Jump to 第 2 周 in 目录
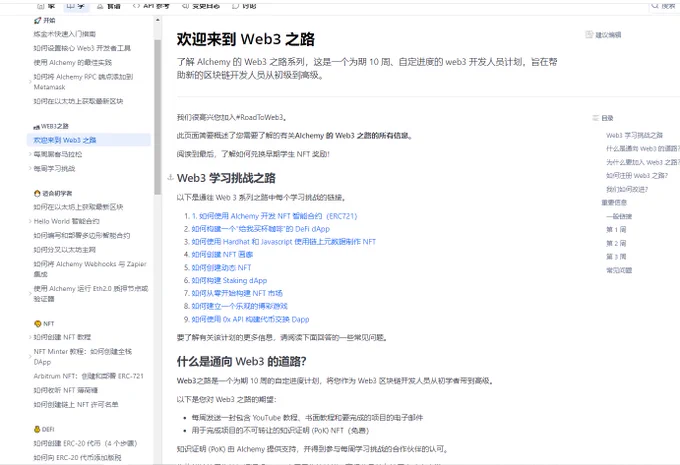680x465 pixels. (x=616, y=243)
